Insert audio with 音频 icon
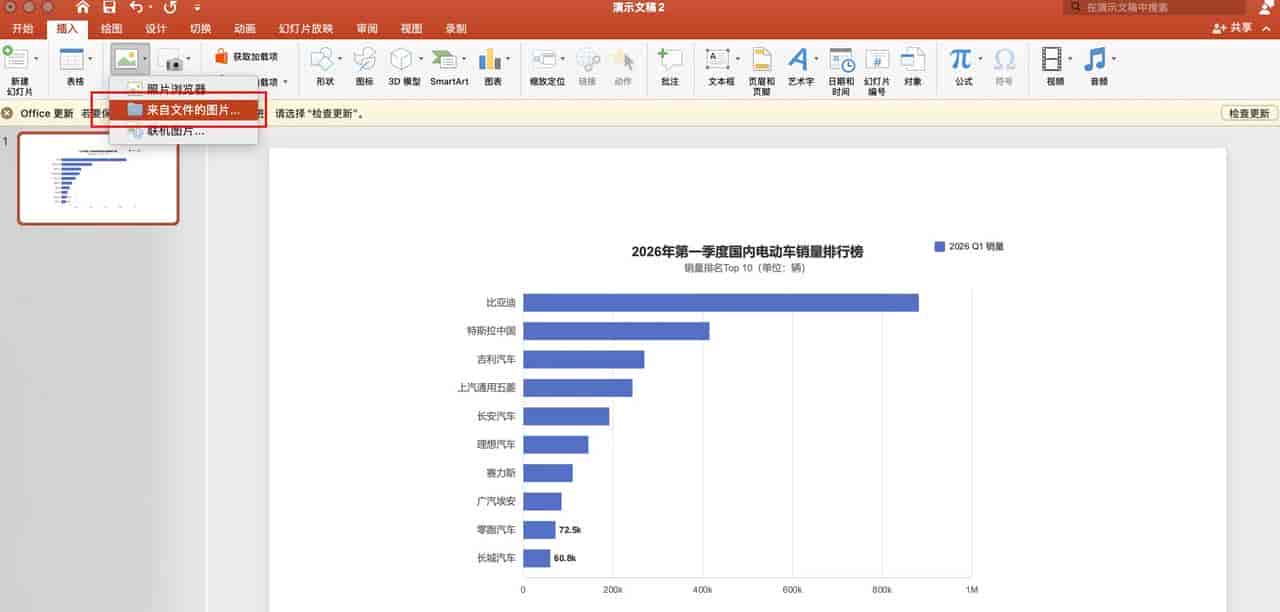Screen dimensions: 1280x612 tap(1095, 59)
